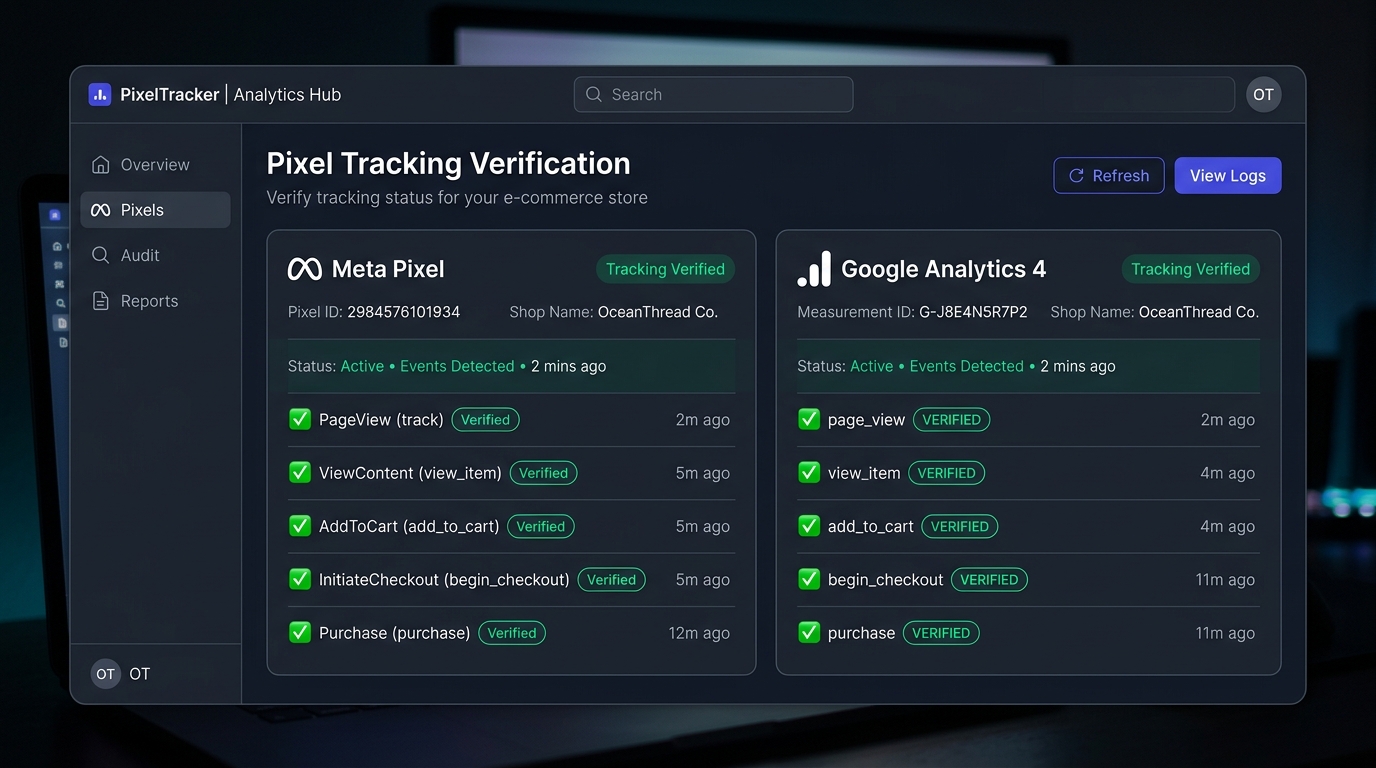Click green check next to begin_checkout
The height and width of the screenshot is (768, 1376).
click(809, 579)
